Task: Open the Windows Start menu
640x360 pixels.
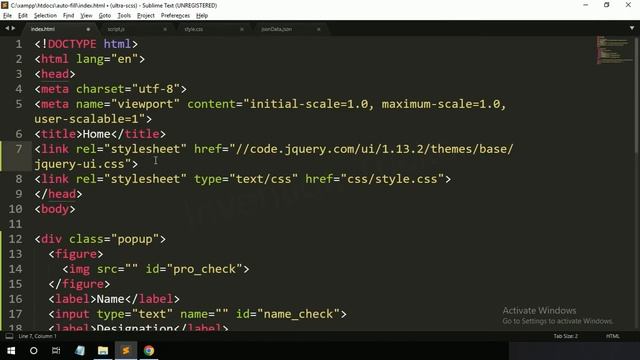Action: coord(11,351)
